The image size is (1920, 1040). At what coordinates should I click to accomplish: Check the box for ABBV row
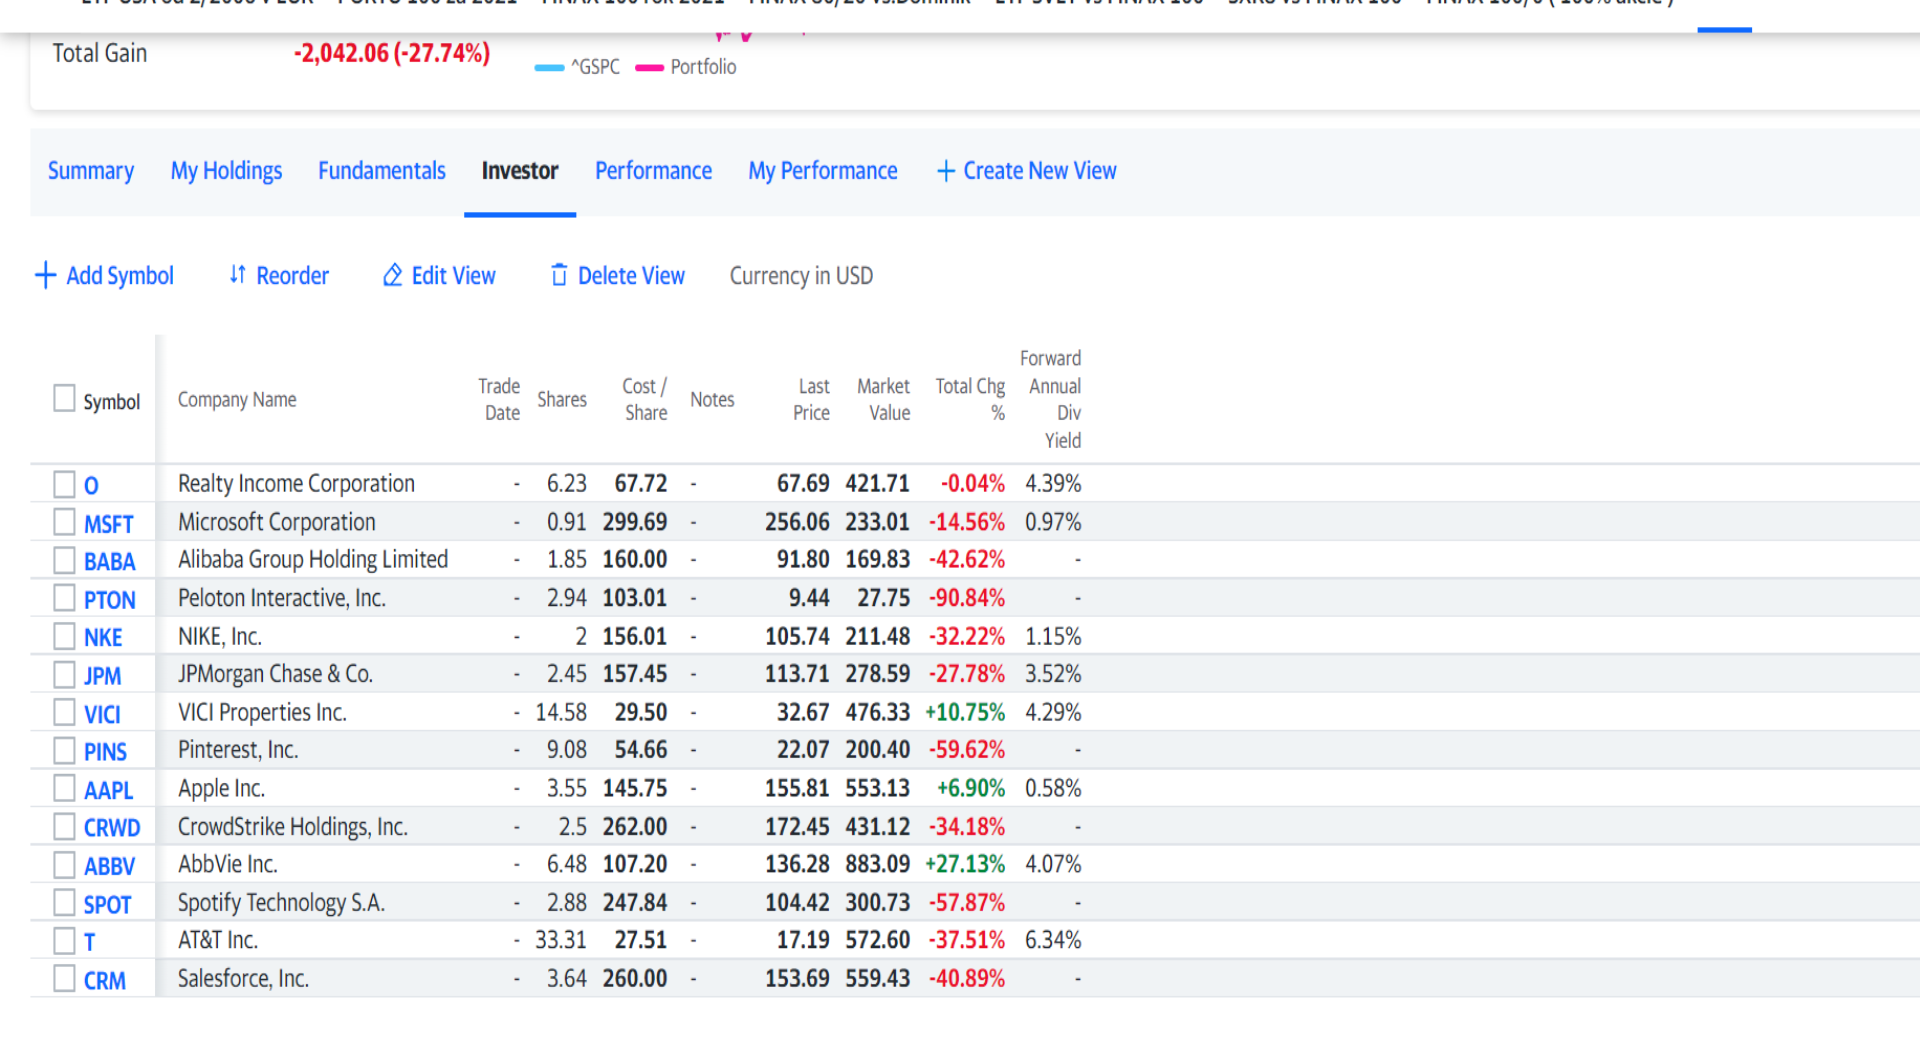[x=64, y=864]
